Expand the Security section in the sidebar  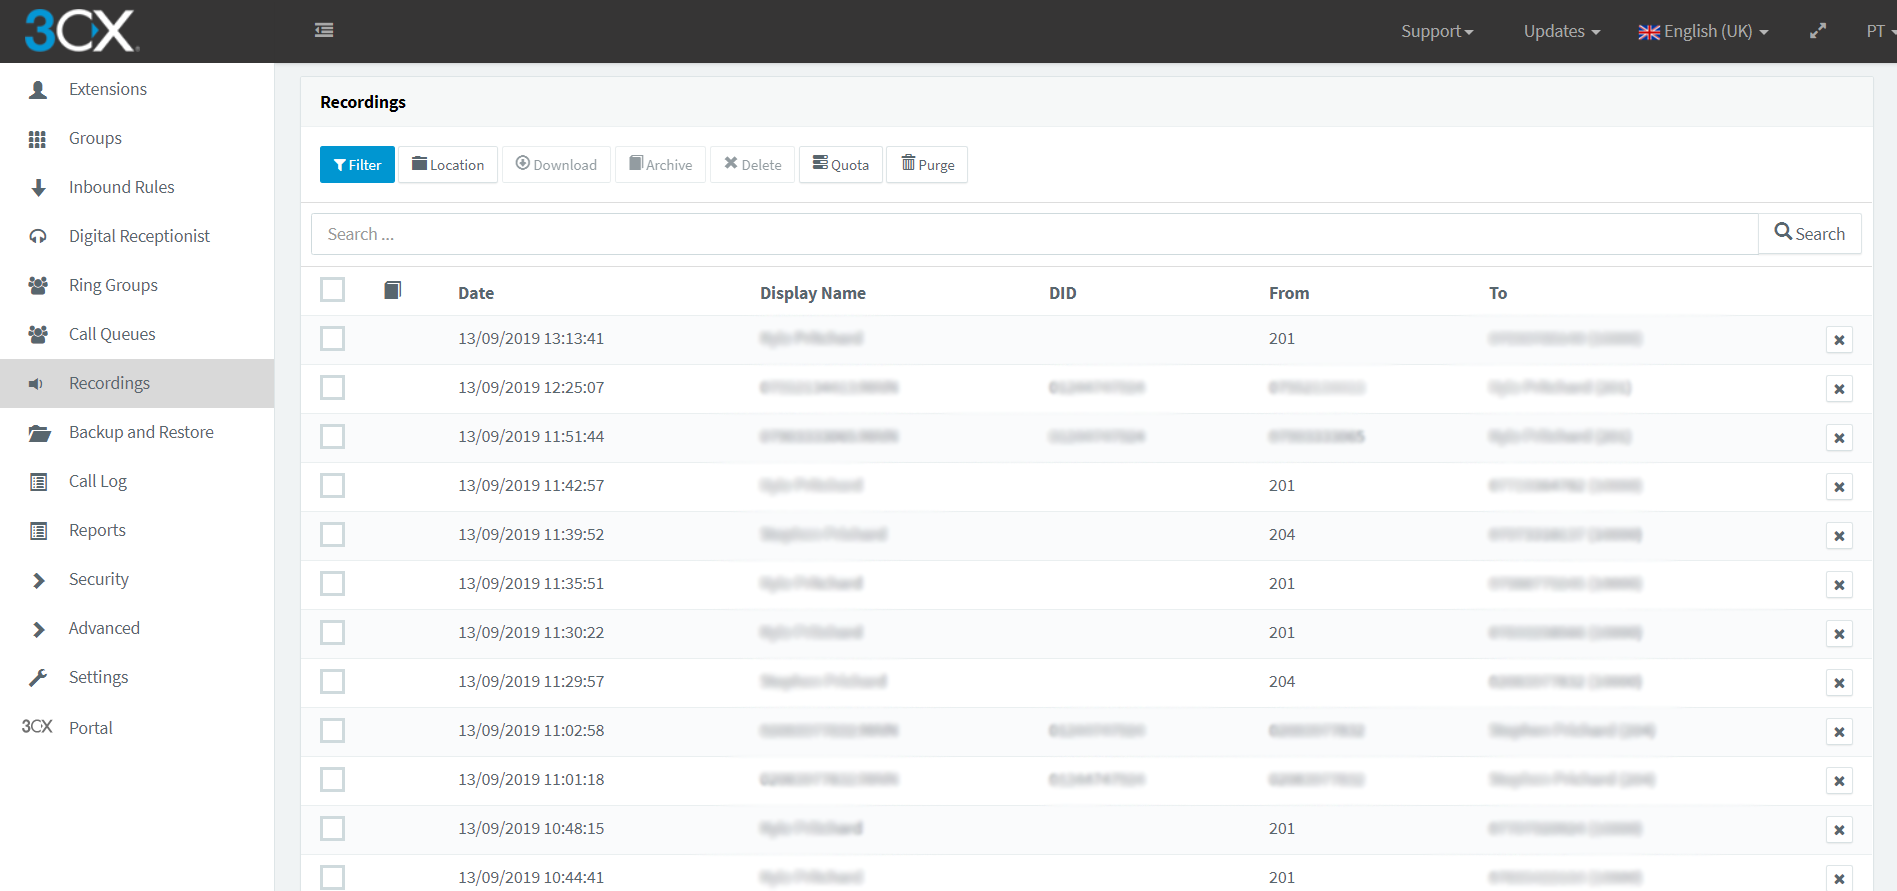(x=98, y=580)
